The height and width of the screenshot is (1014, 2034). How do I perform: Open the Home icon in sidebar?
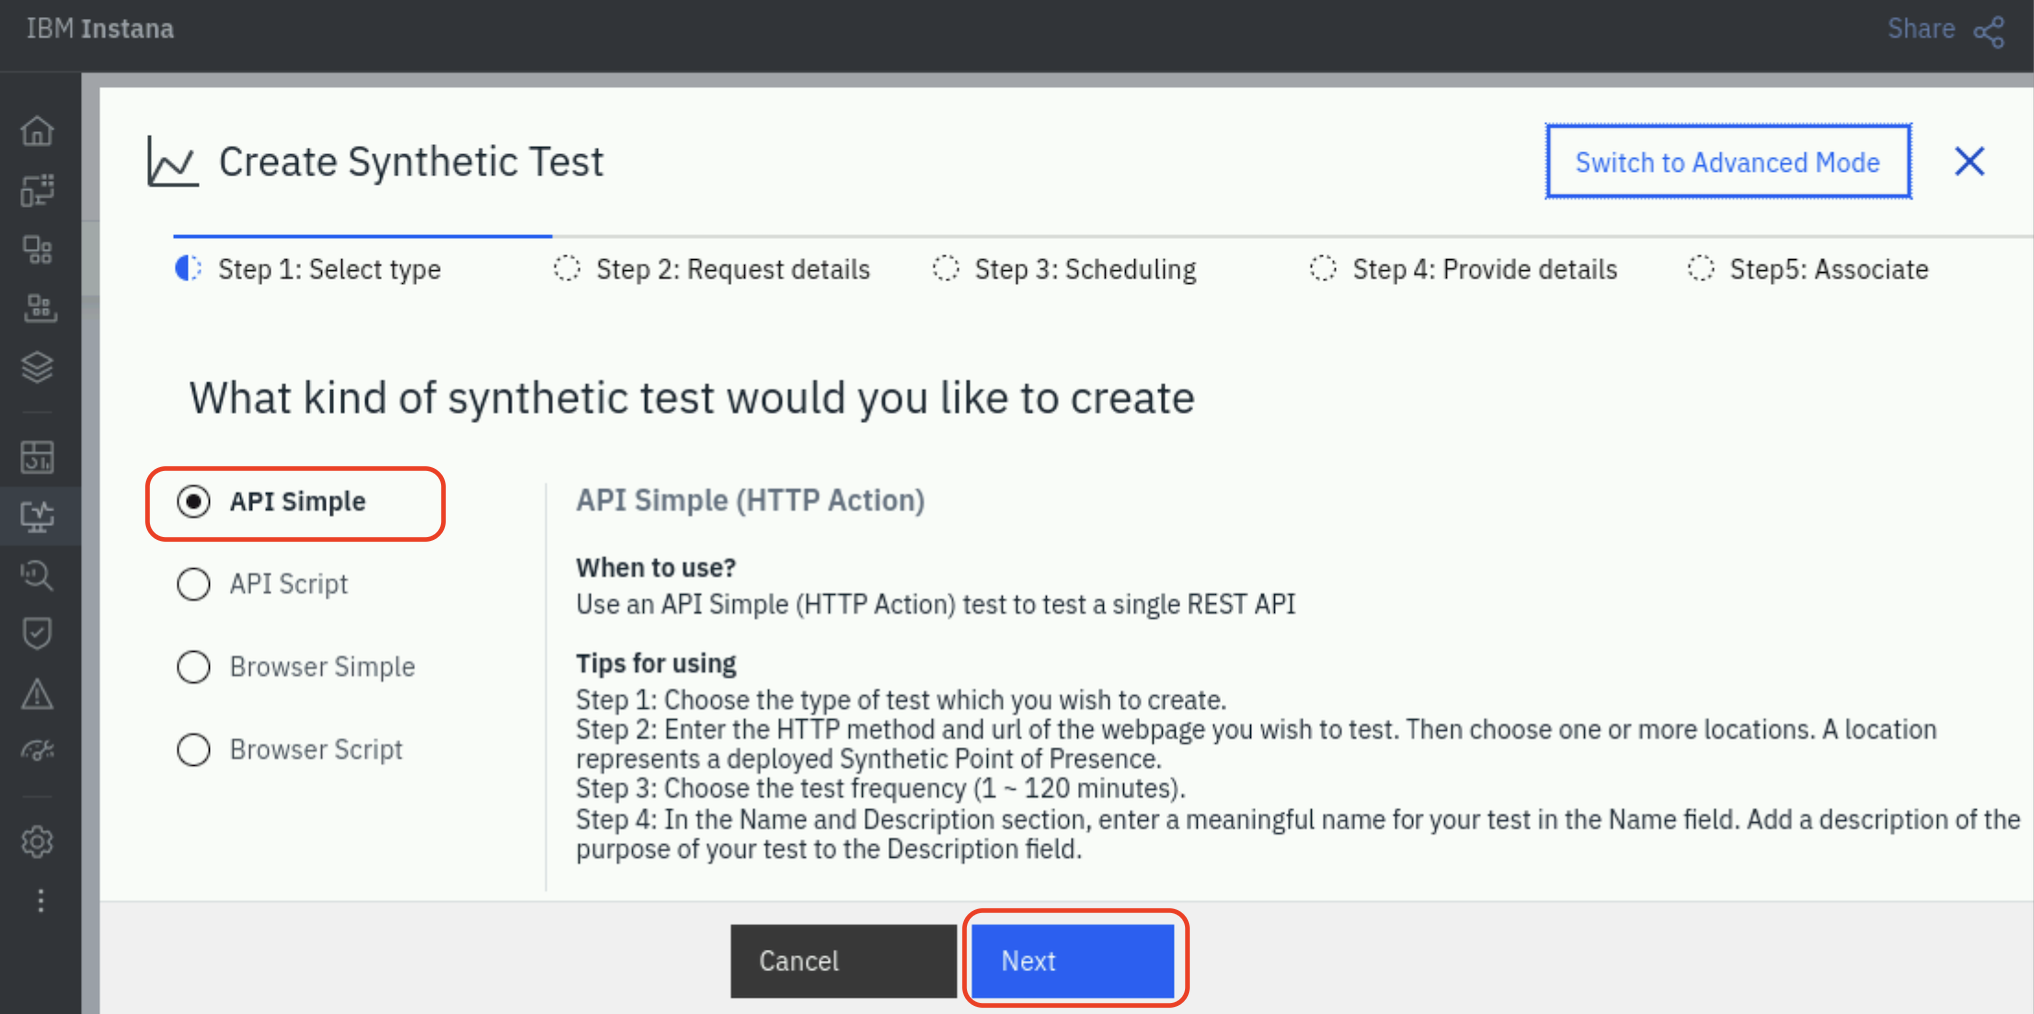(38, 131)
